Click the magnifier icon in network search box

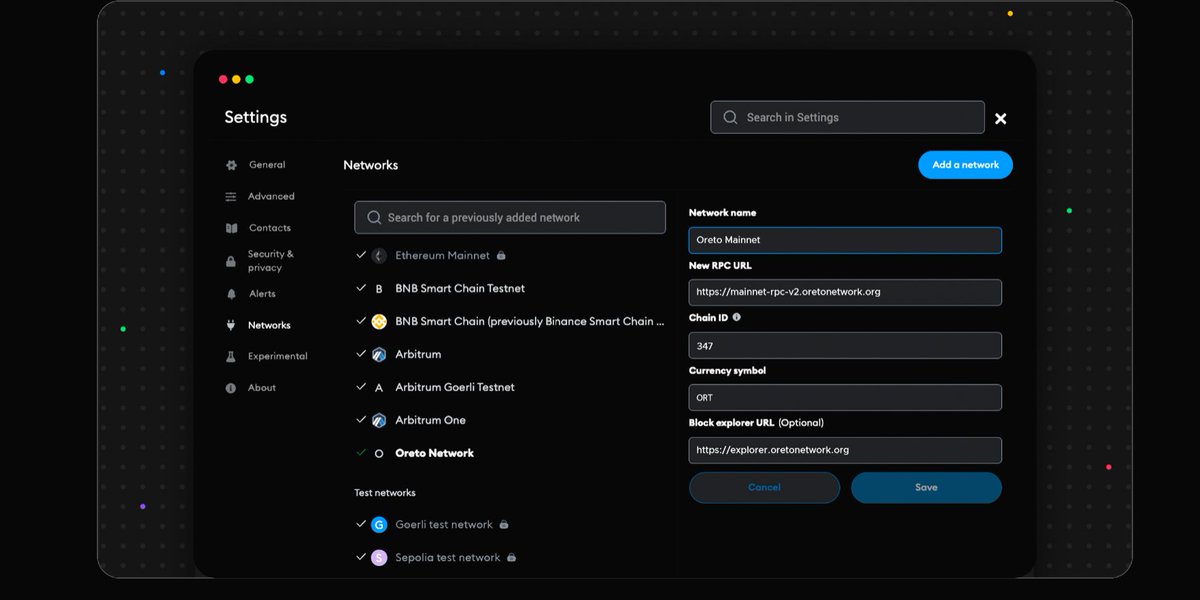[x=374, y=217]
